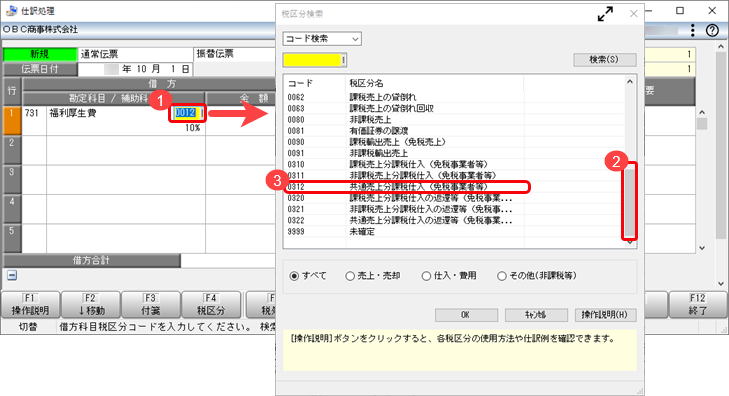
Task: Click the 振替伝票 field
Action: (235, 54)
